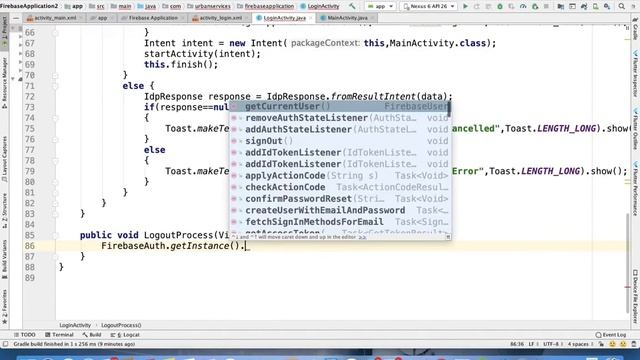Viewport: 640px width, 360px height.
Task: Open the Resource Manager side panel
Action: pyautogui.click(x=4, y=83)
